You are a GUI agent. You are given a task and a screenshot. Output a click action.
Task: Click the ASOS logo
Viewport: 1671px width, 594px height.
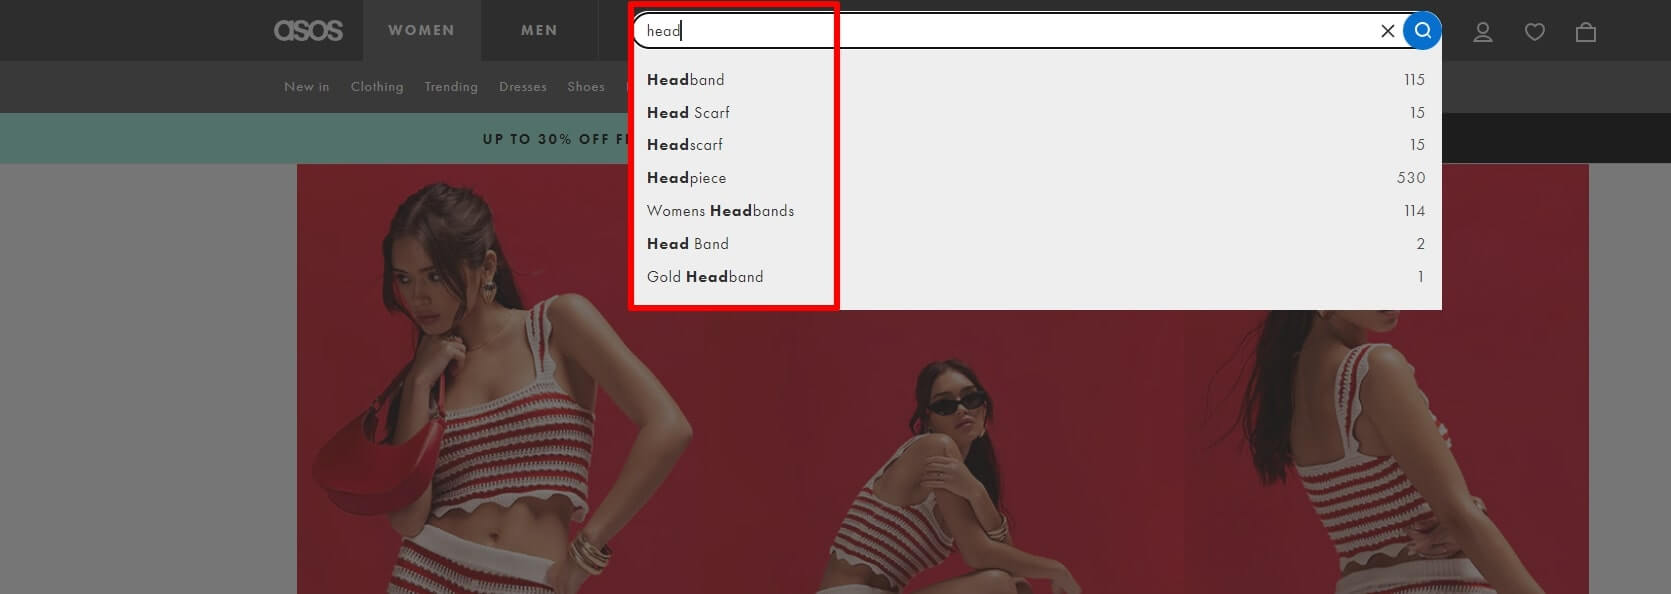pyautogui.click(x=308, y=31)
